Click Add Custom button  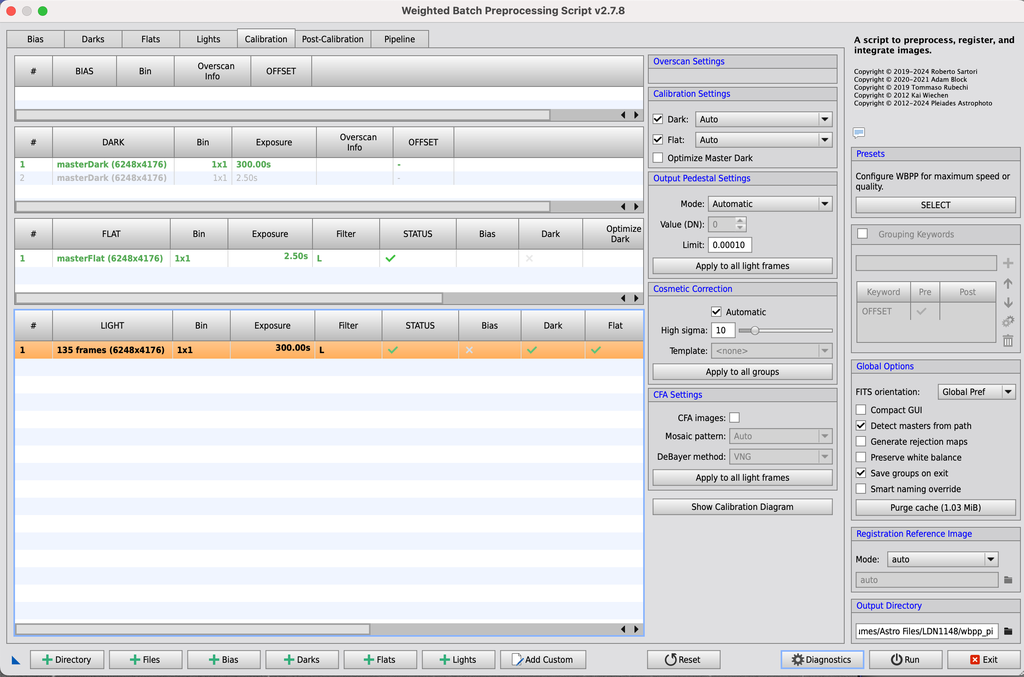543,659
